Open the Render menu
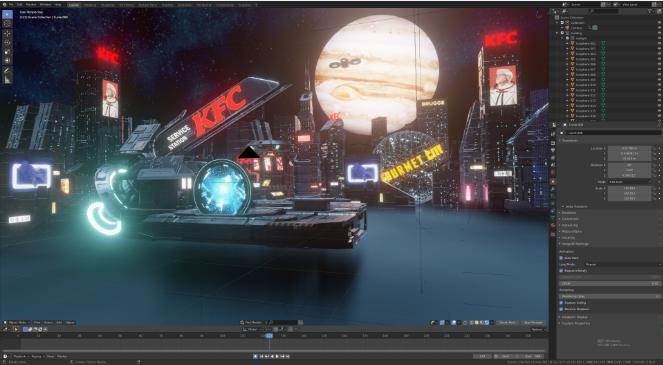The width and height of the screenshot is (663, 365). point(31,4)
